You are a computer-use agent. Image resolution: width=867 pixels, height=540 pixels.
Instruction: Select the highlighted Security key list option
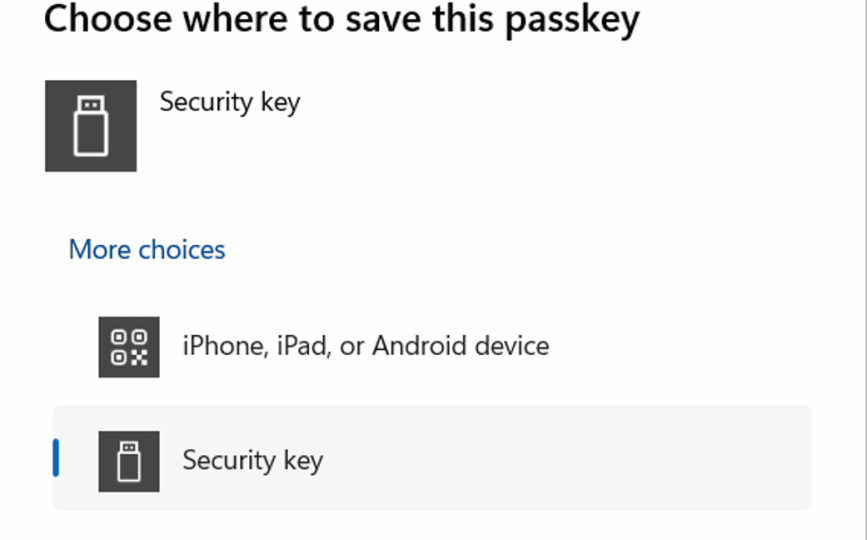pos(432,459)
